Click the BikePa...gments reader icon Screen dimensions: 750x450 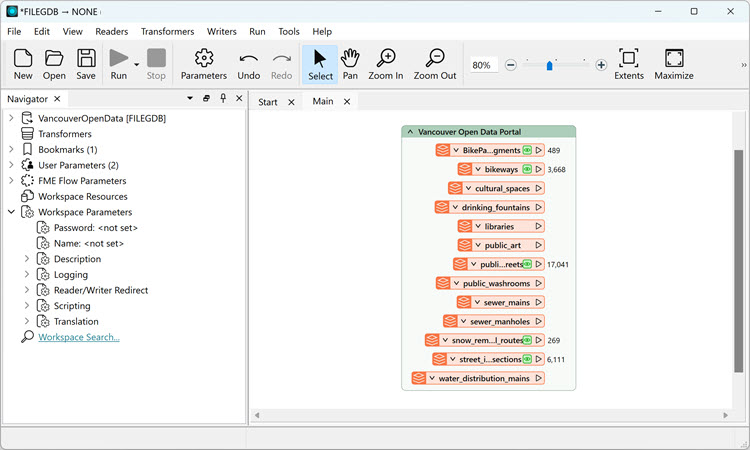443,150
